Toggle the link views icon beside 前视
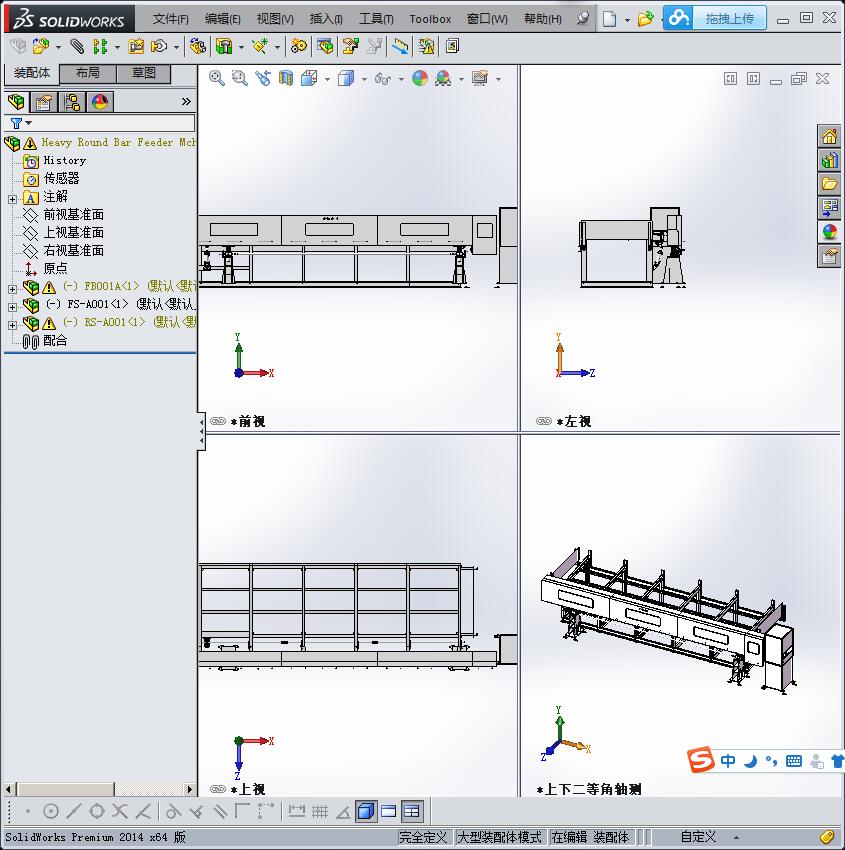The width and height of the screenshot is (845, 850). [x=218, y=421]
